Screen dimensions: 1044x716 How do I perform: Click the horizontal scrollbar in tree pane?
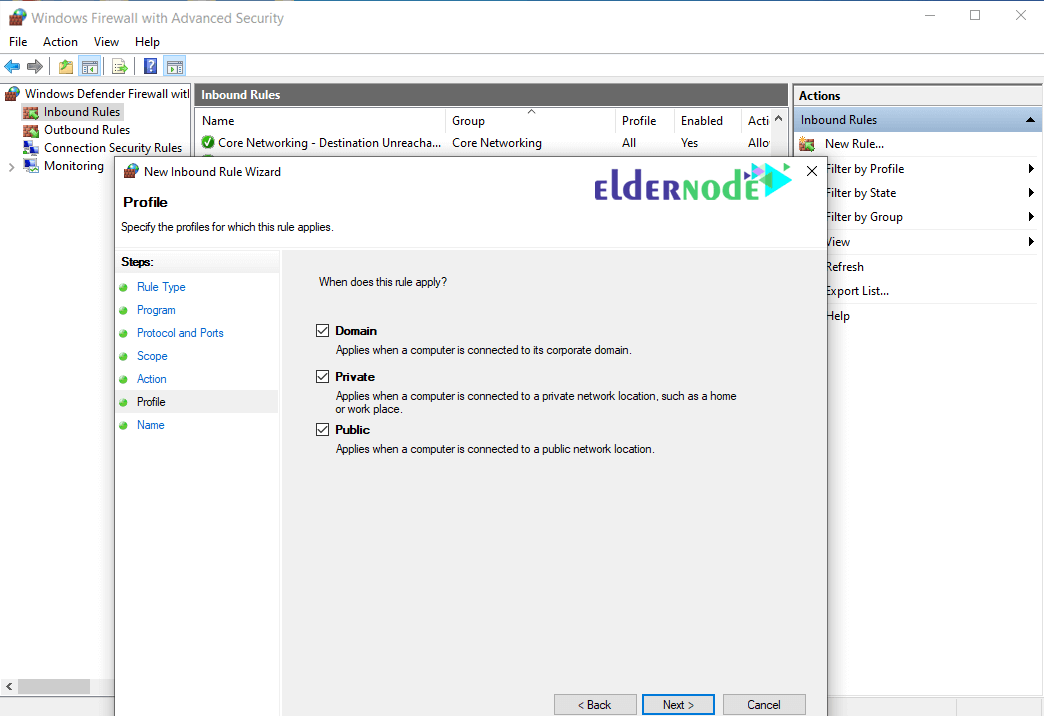tap(53, 687)
